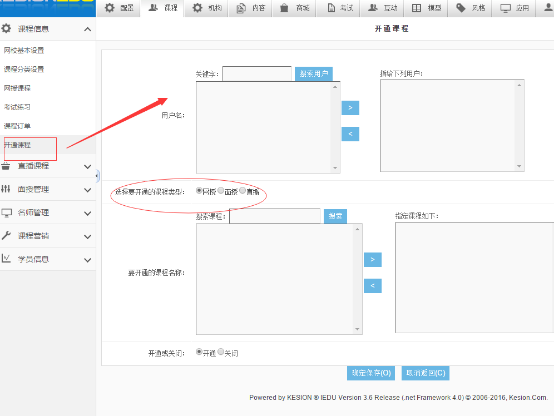Click the '<' button to remove selected courses
This screenshot has height=416, width=554.
point(373,286)
